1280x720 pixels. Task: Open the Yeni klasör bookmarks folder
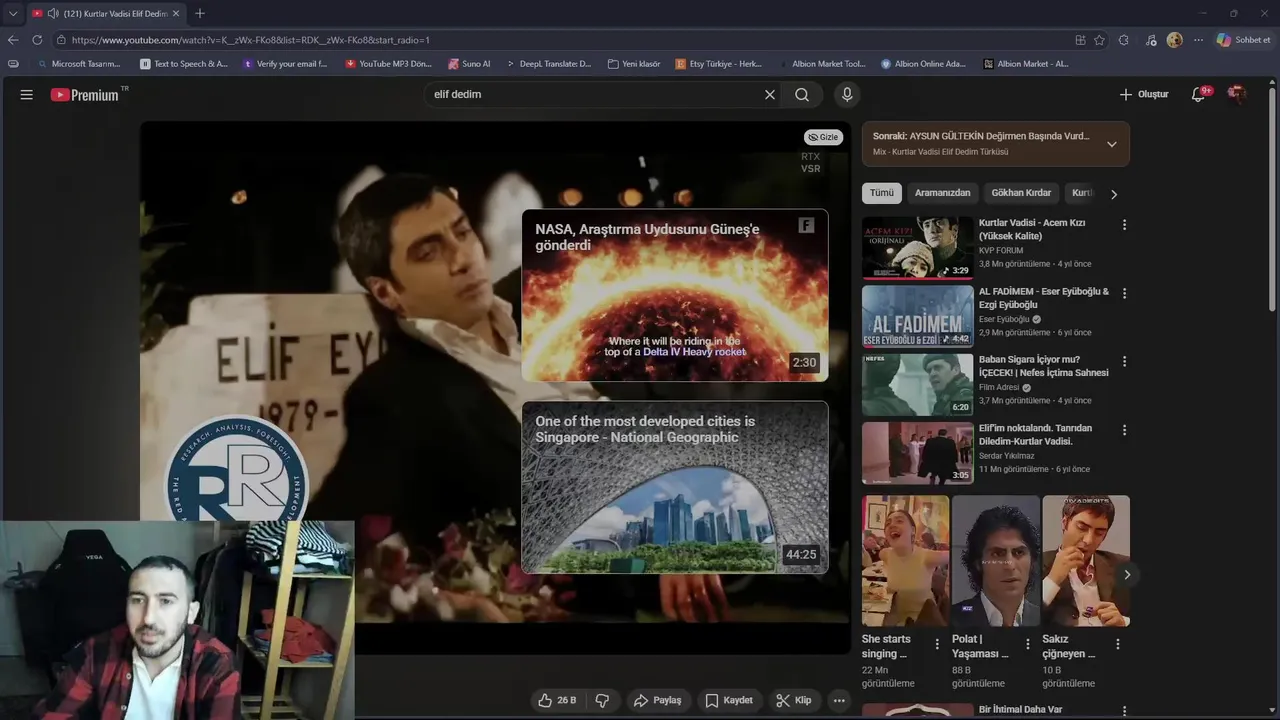[633, 64]
